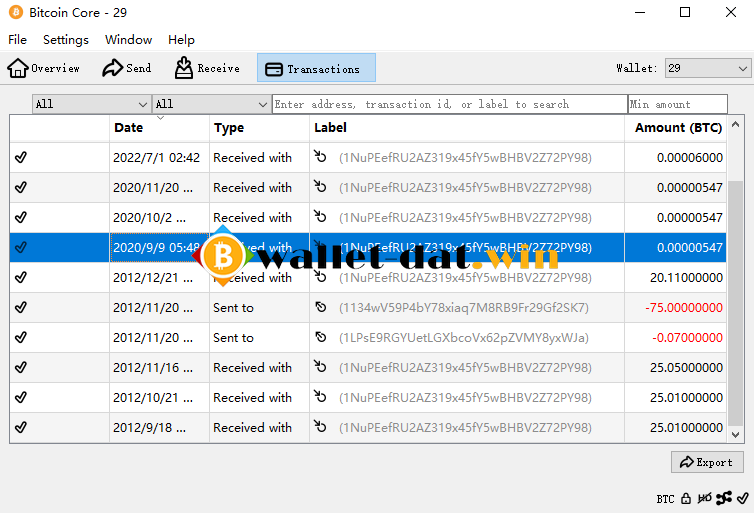Click the sent icon in 75 BTC row
The height and width of the screenshot is (513, 754).
pos(321,307)
